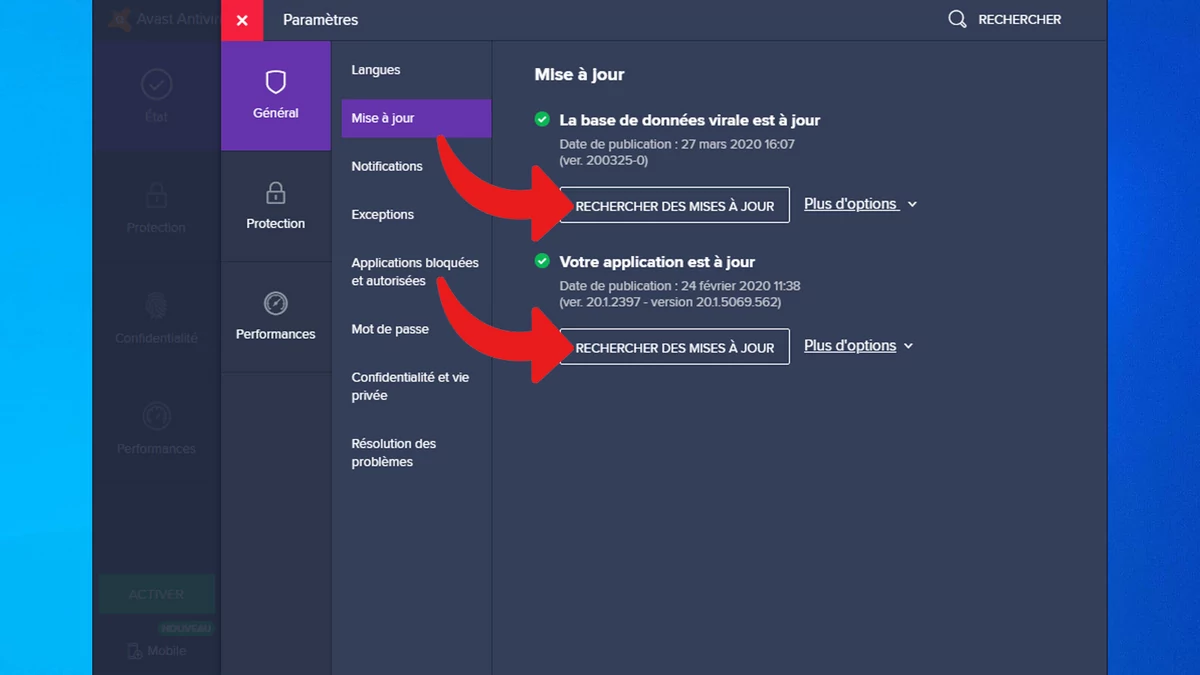The image size is (1200, 675).
Task: Open the Mise à jour section
Action: [416, 118]
